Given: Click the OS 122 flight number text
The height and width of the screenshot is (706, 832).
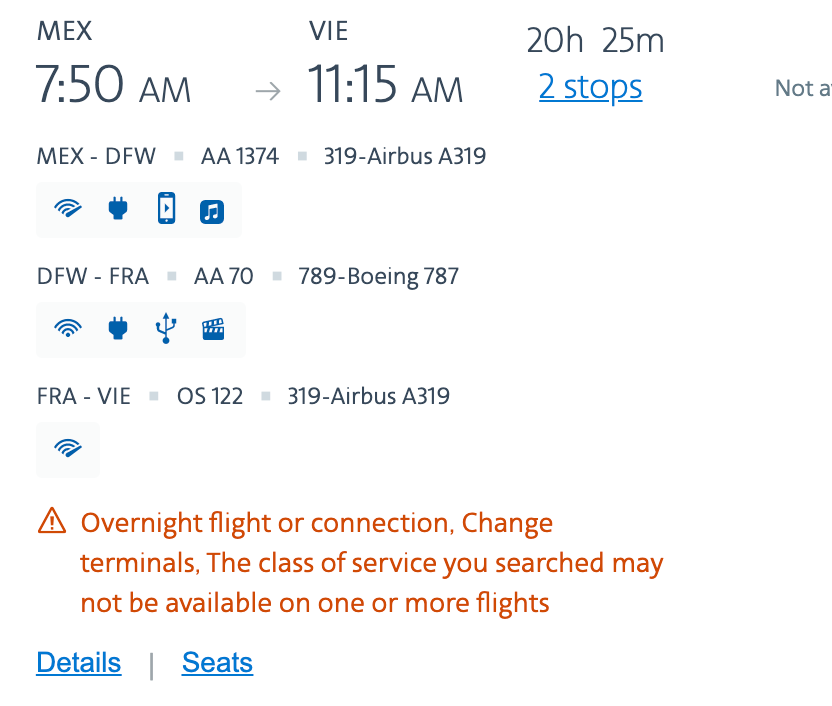Looking at the screenshot, I should point(210,396).
